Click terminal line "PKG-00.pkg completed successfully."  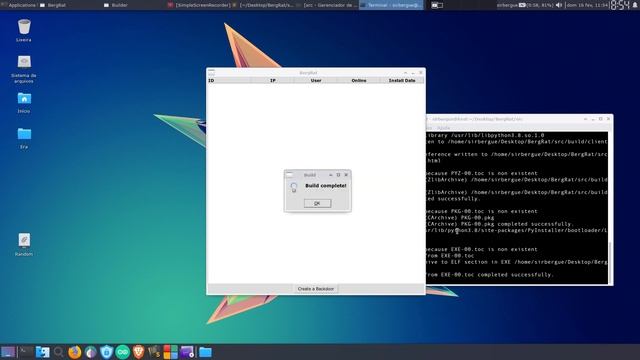(500, 224)
